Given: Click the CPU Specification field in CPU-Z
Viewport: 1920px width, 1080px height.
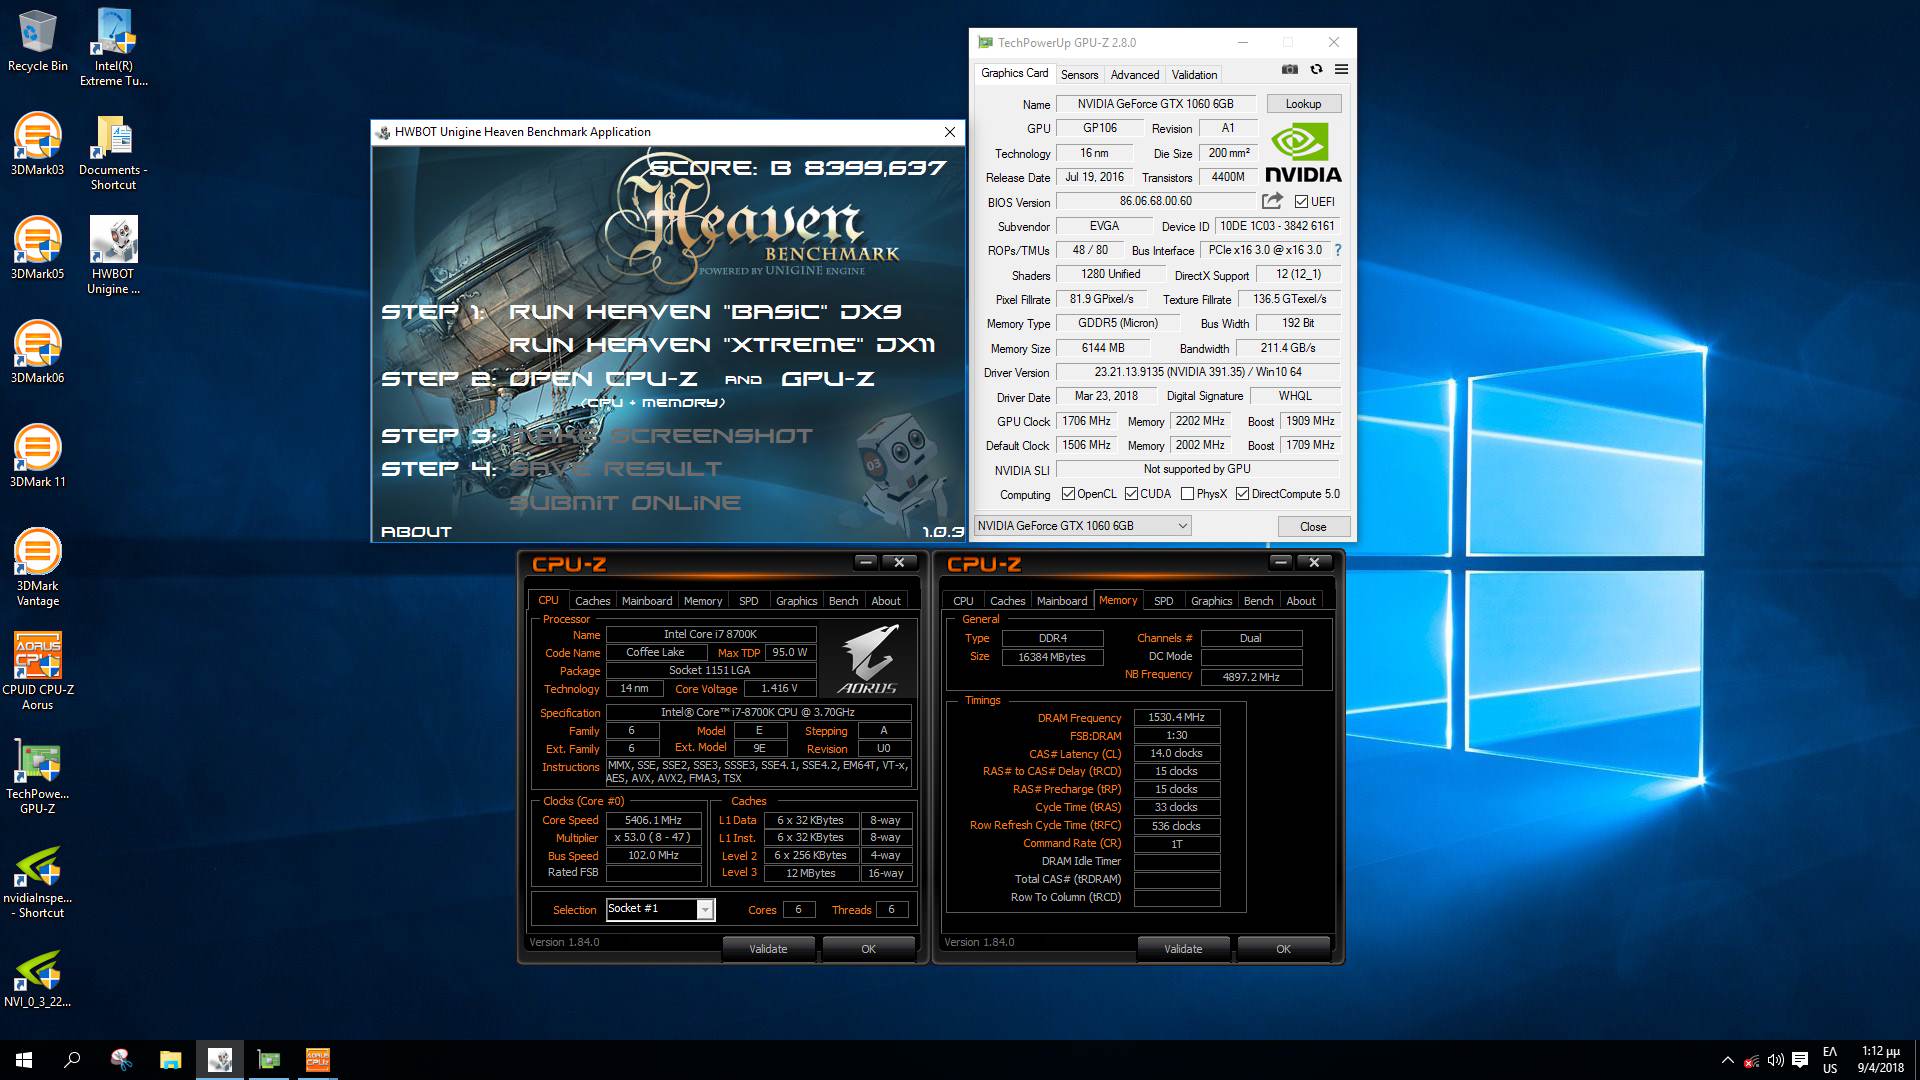Looking at the screenshot, I should coord(758,713).
